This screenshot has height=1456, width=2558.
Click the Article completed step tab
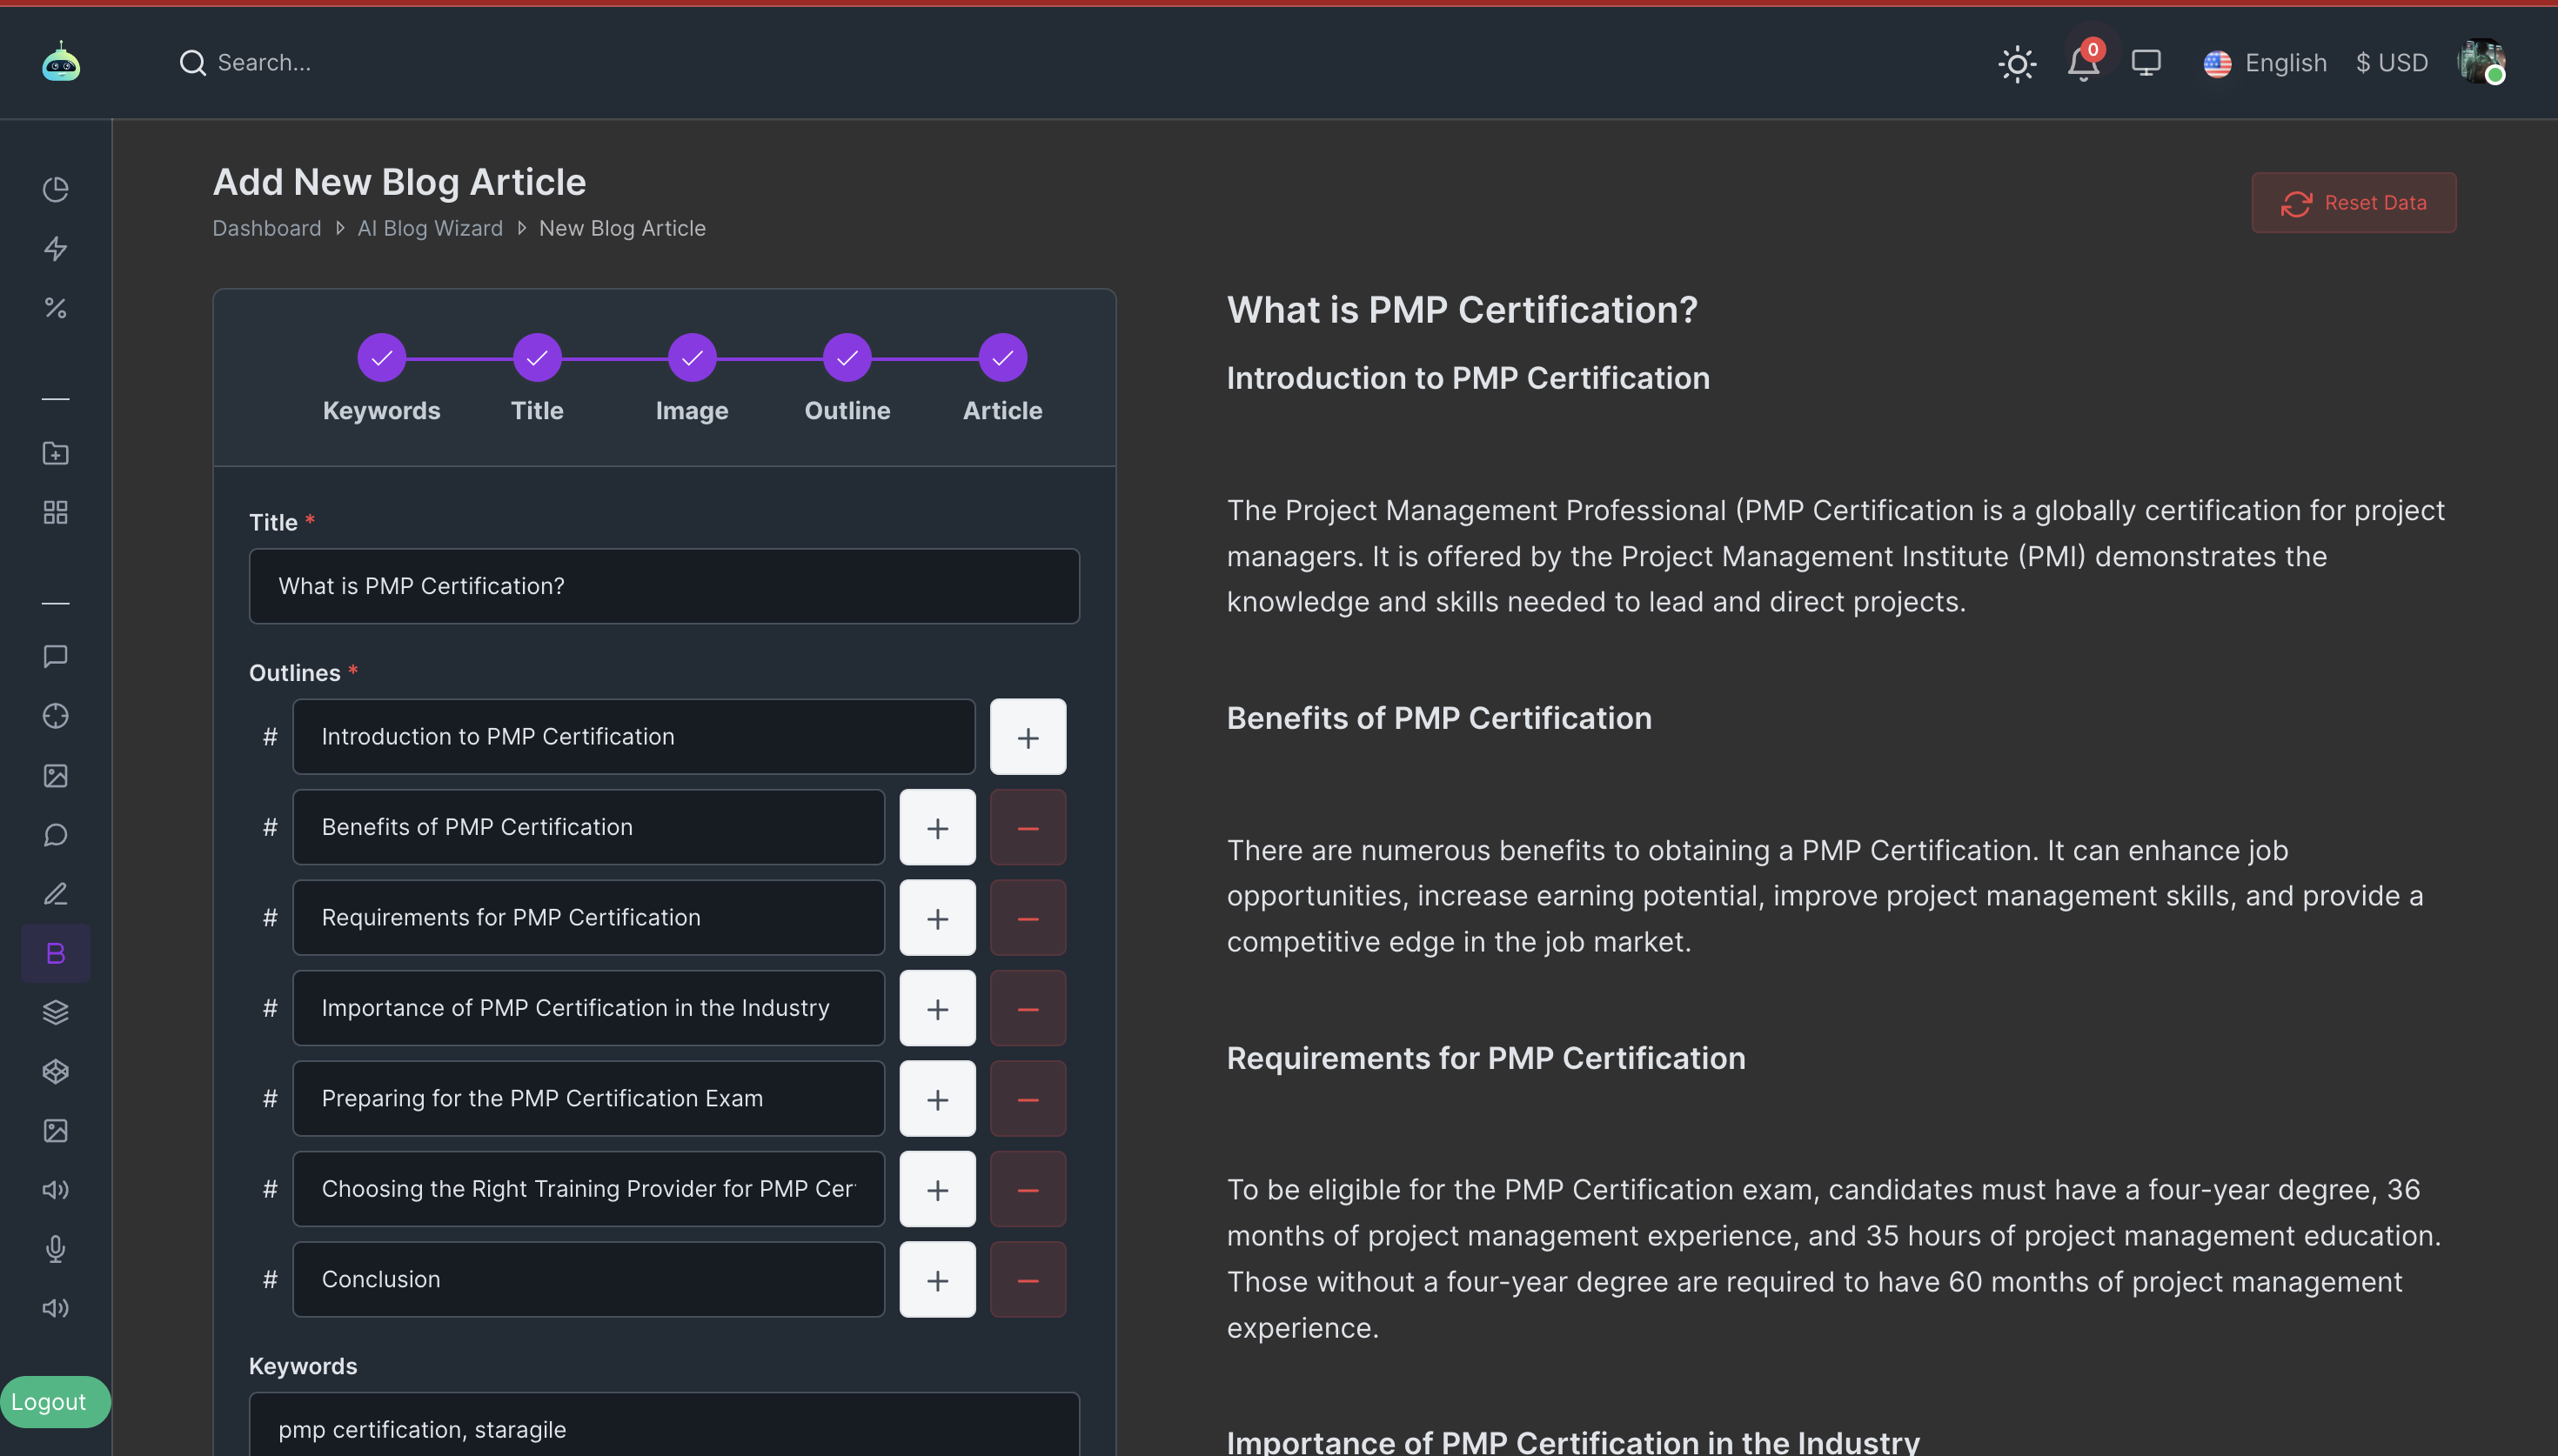click(1001, 357)
